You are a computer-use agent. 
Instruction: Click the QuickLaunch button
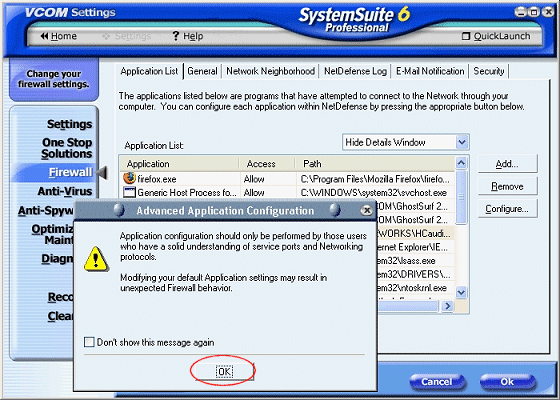point(496,36)
